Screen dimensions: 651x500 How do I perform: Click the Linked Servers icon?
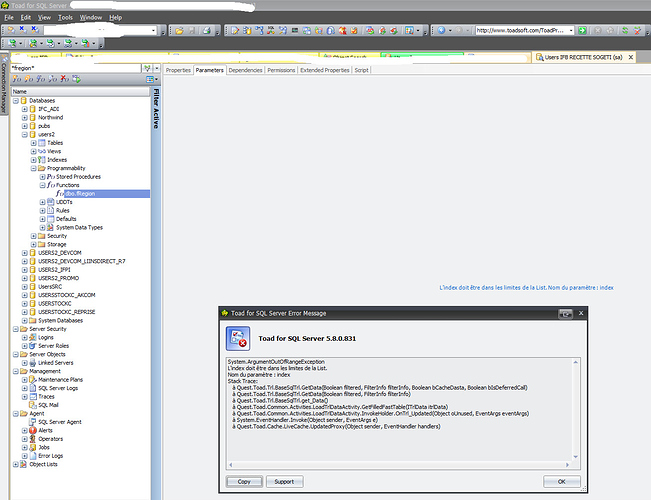[33, 363]
